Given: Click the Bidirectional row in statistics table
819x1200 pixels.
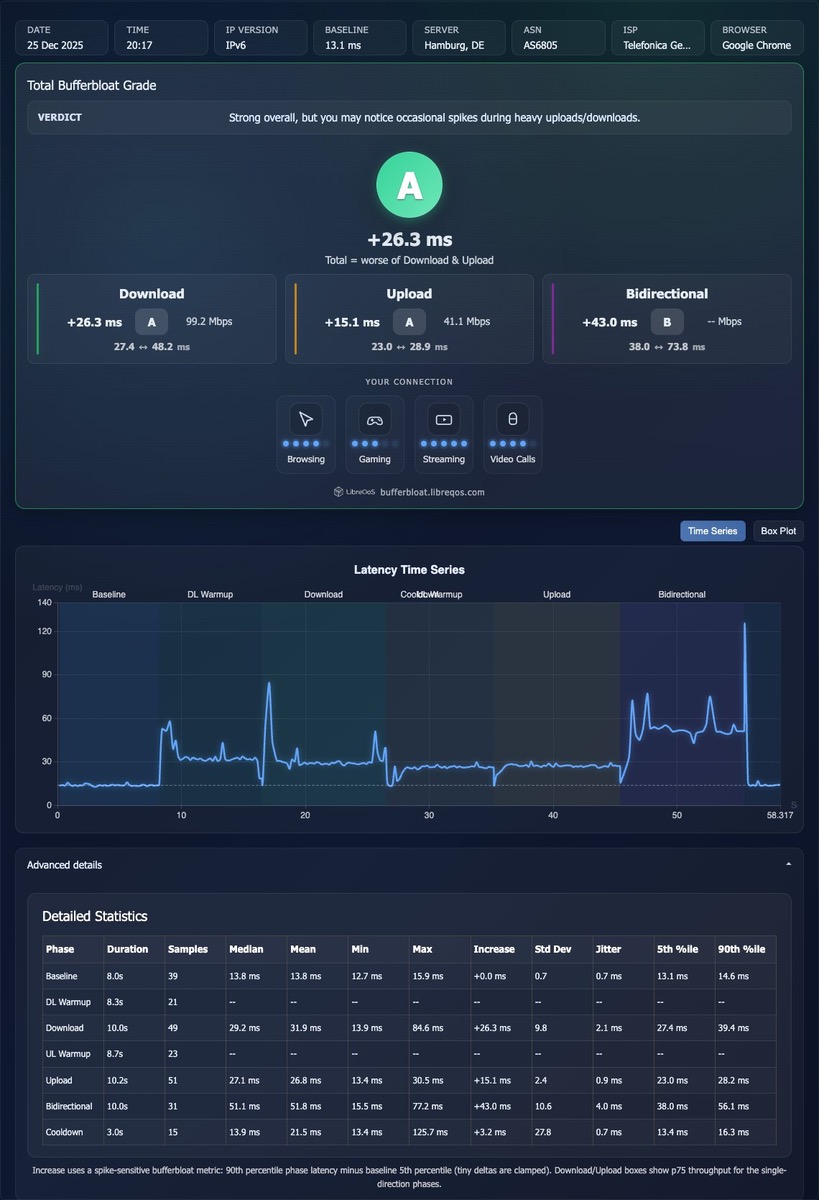Looking at the screenshot, I should tap(409, 1106).
